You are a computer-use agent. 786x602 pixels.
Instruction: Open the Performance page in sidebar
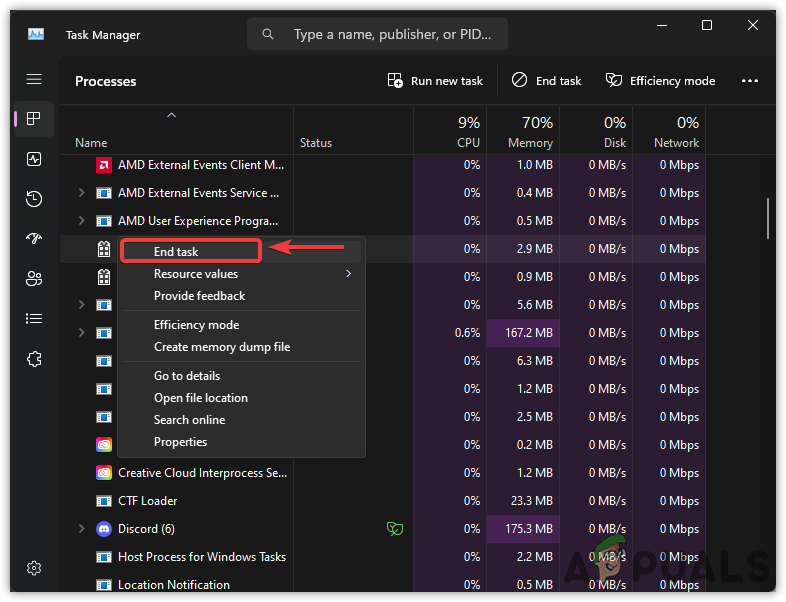tap(34, 159)
